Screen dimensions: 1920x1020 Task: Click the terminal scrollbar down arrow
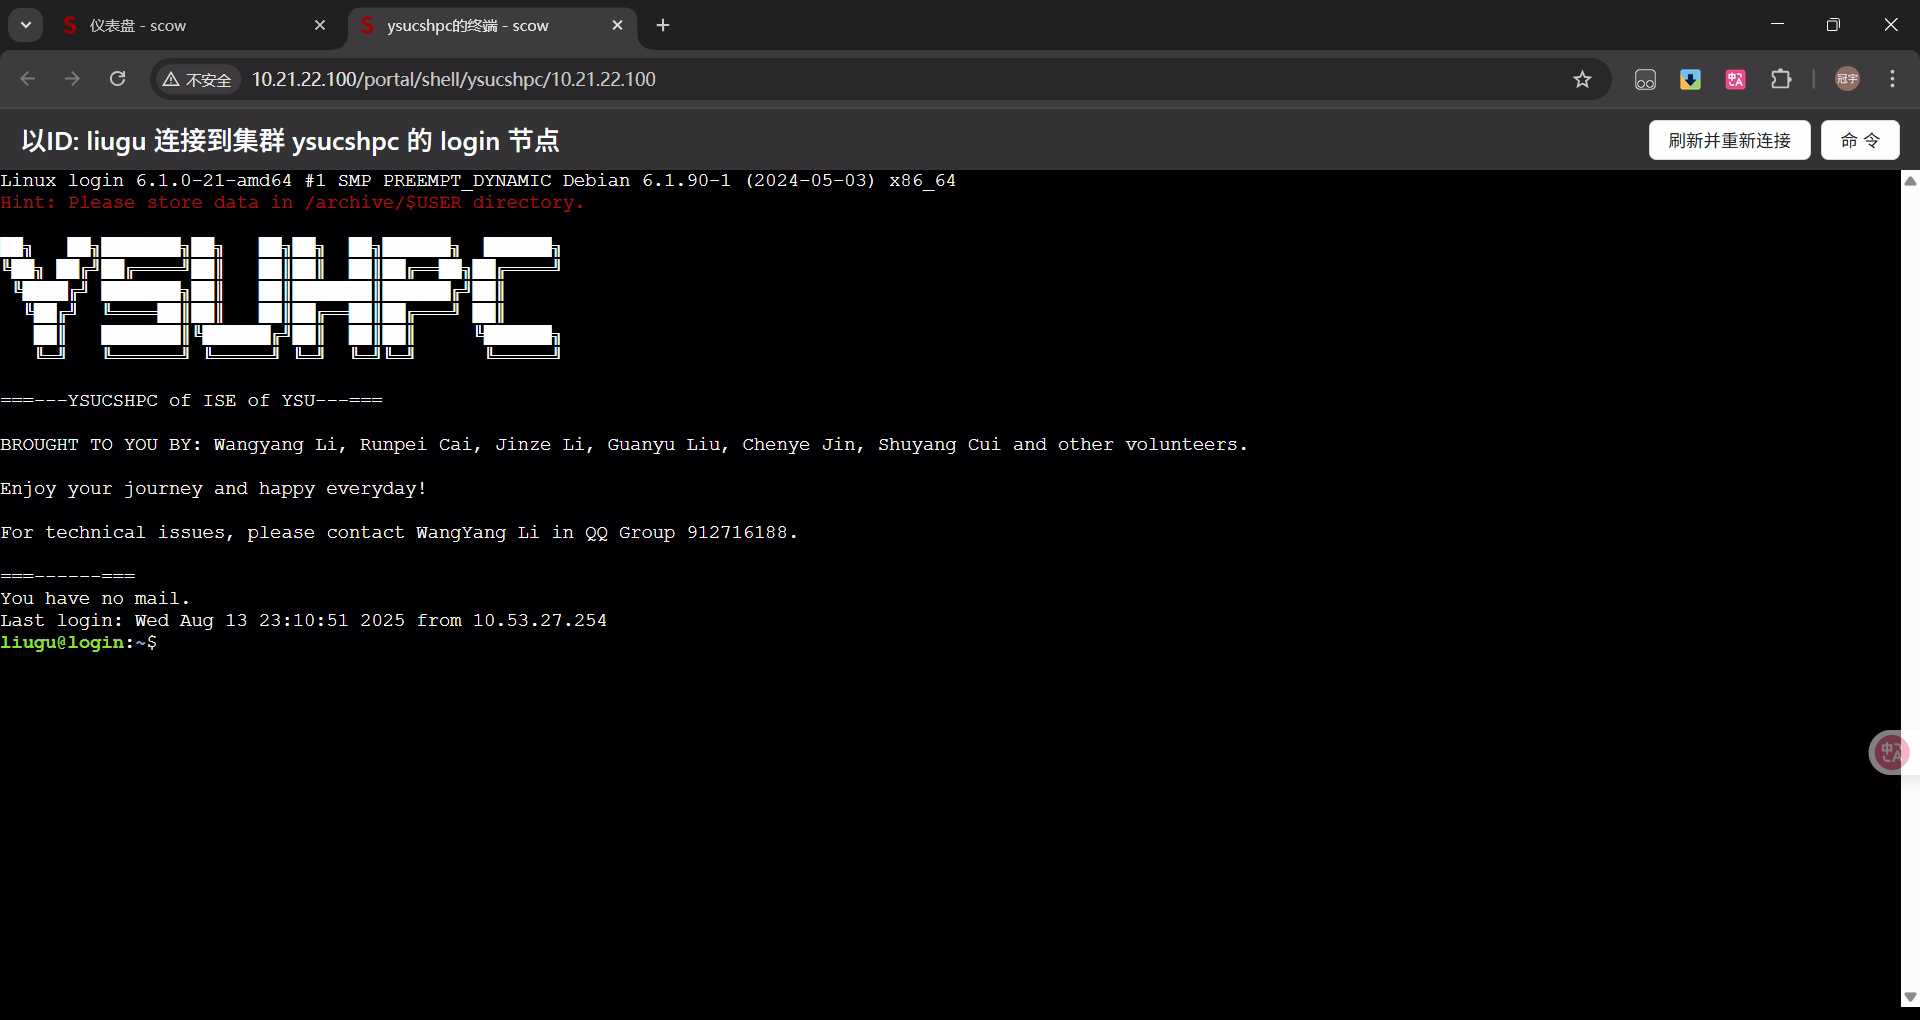[x=1910, y=997]
